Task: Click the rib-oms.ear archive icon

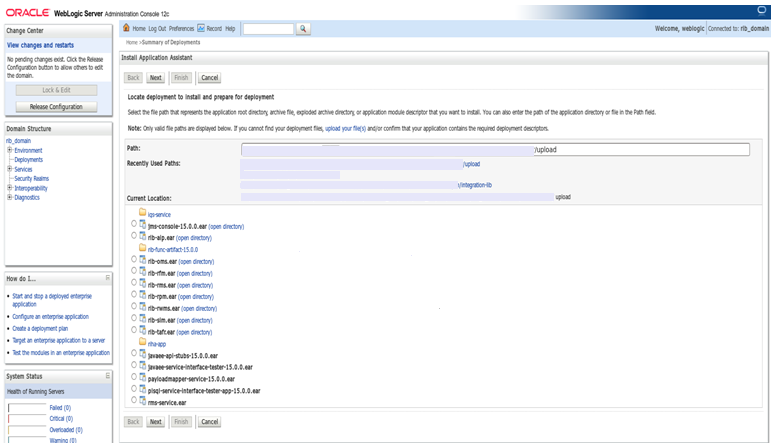Action: (x=143, y=260)
